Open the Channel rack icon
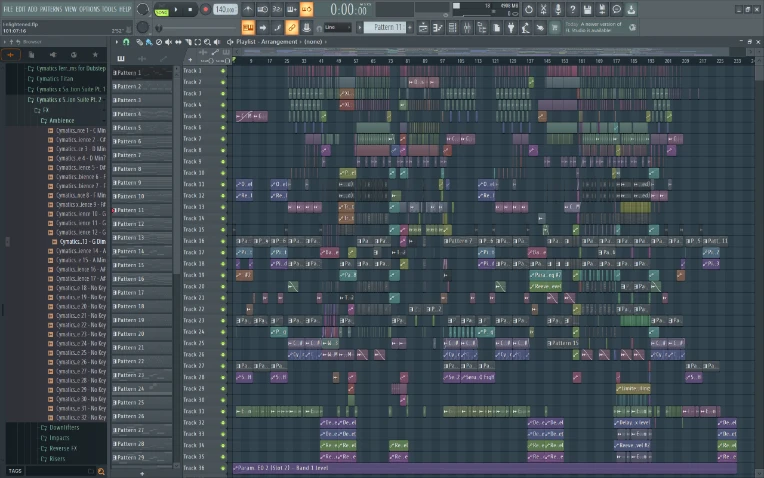764x478 pixels. 453,28
